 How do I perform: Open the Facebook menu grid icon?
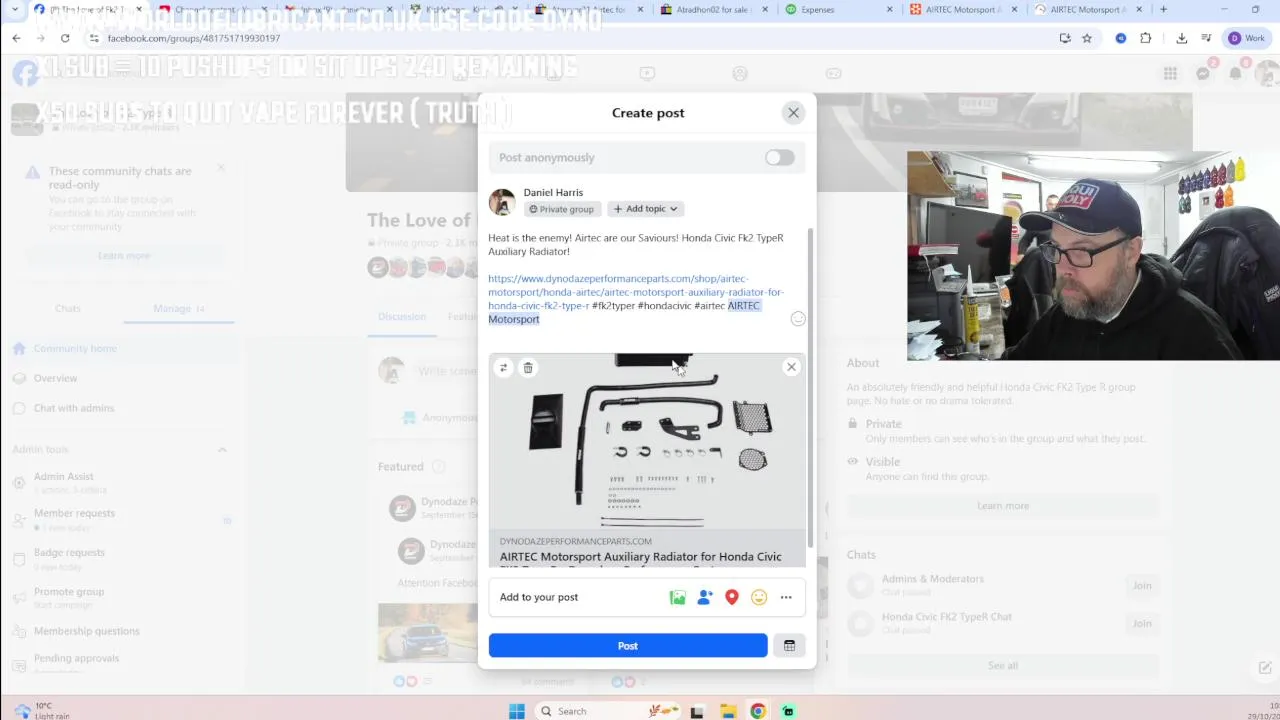click(1170, 73)
